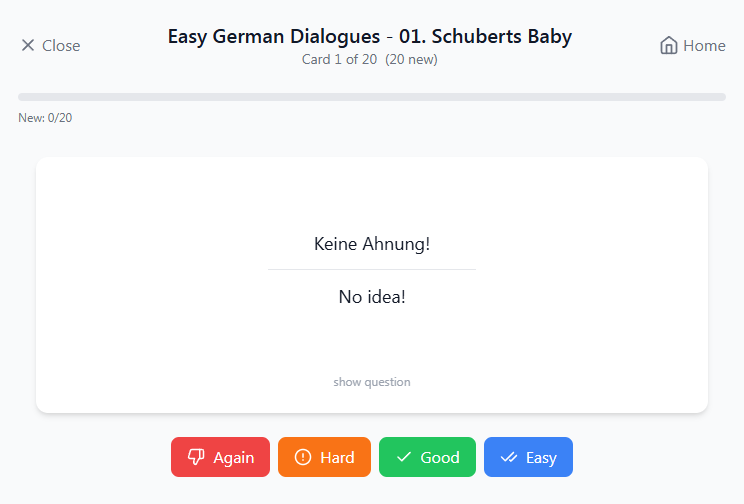Click the deck title heading
The height and width of the screenshot is (504, 744).
pos(370,37)
